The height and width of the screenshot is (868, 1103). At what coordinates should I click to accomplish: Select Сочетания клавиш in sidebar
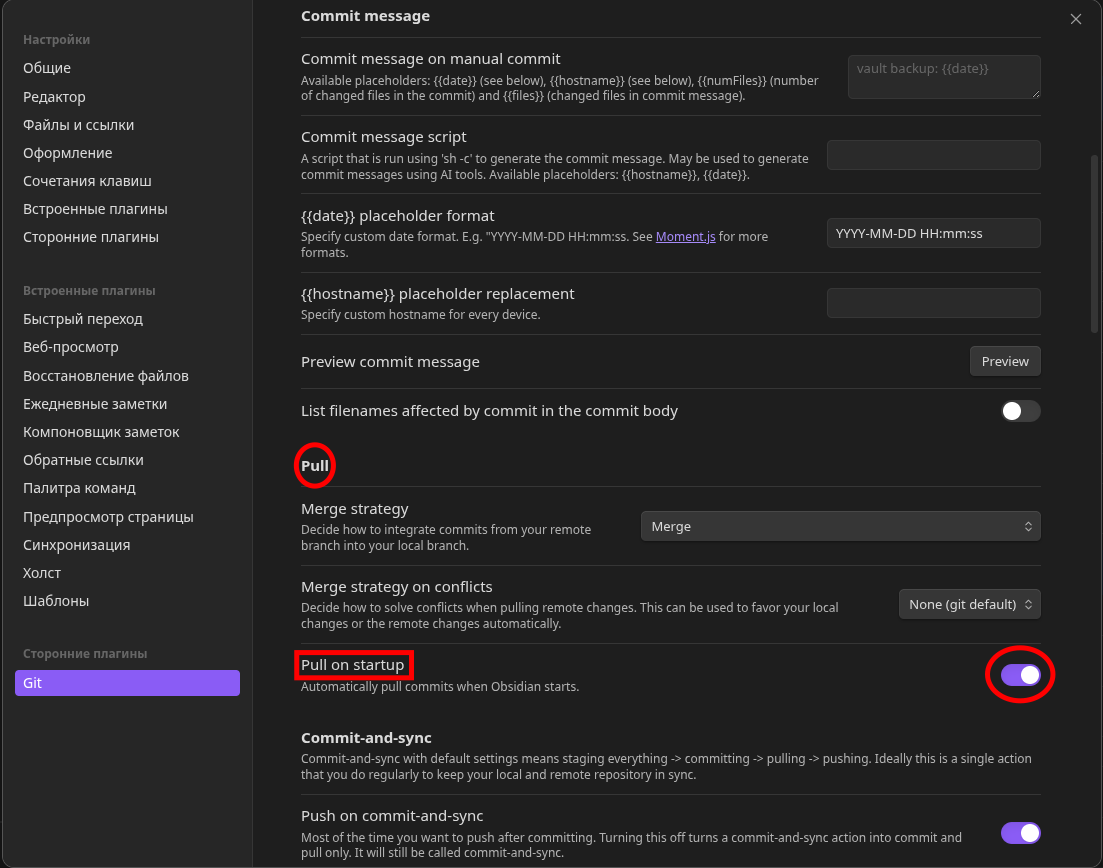click(x=87, y=181)
